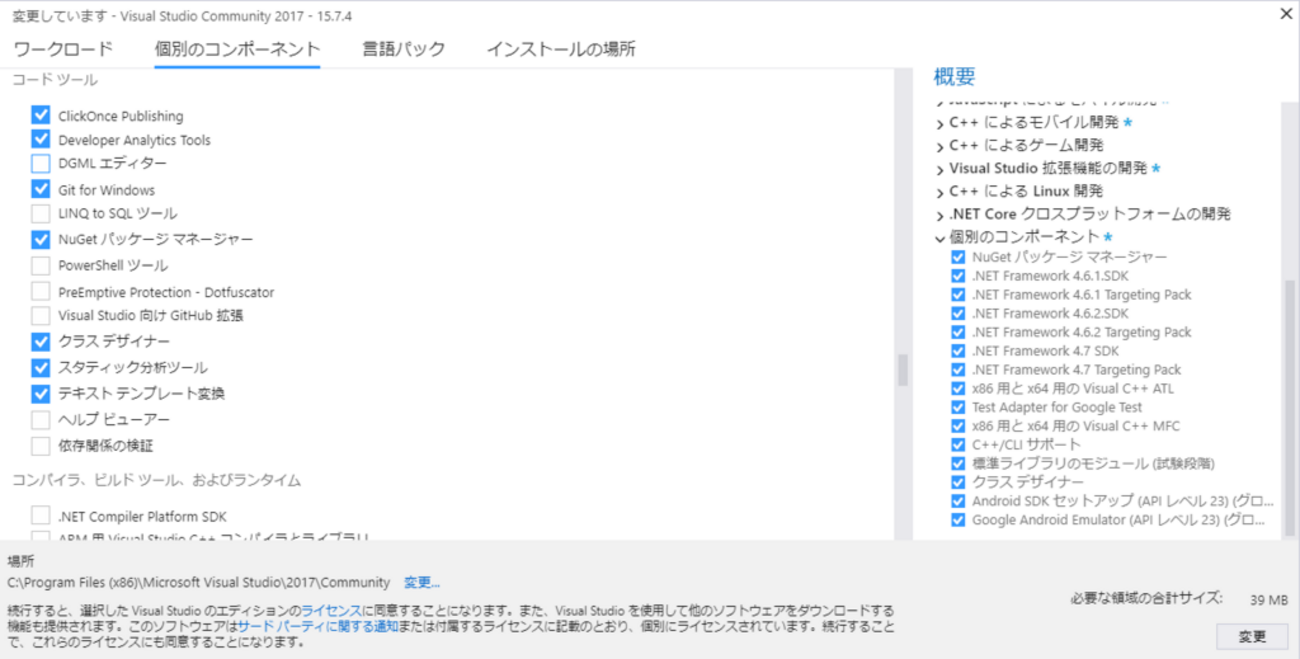Check PreEmptive Protection - Dotfuscator

(40, 292)
